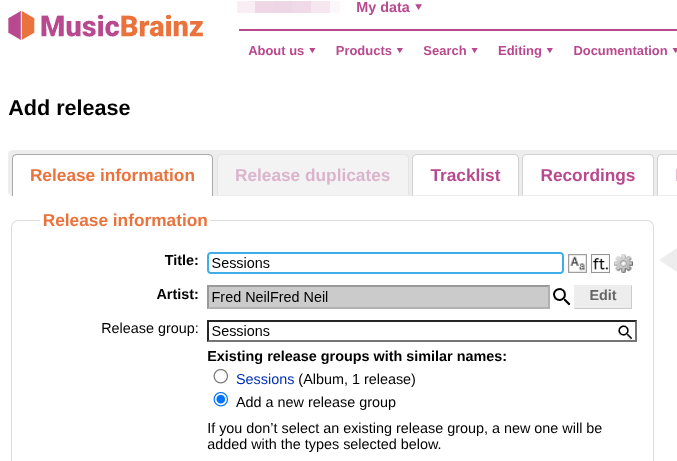Image resolution: width=677 pixels, height=461 pixels.
Task: Expand the About us menu
Action: [281, 51]
